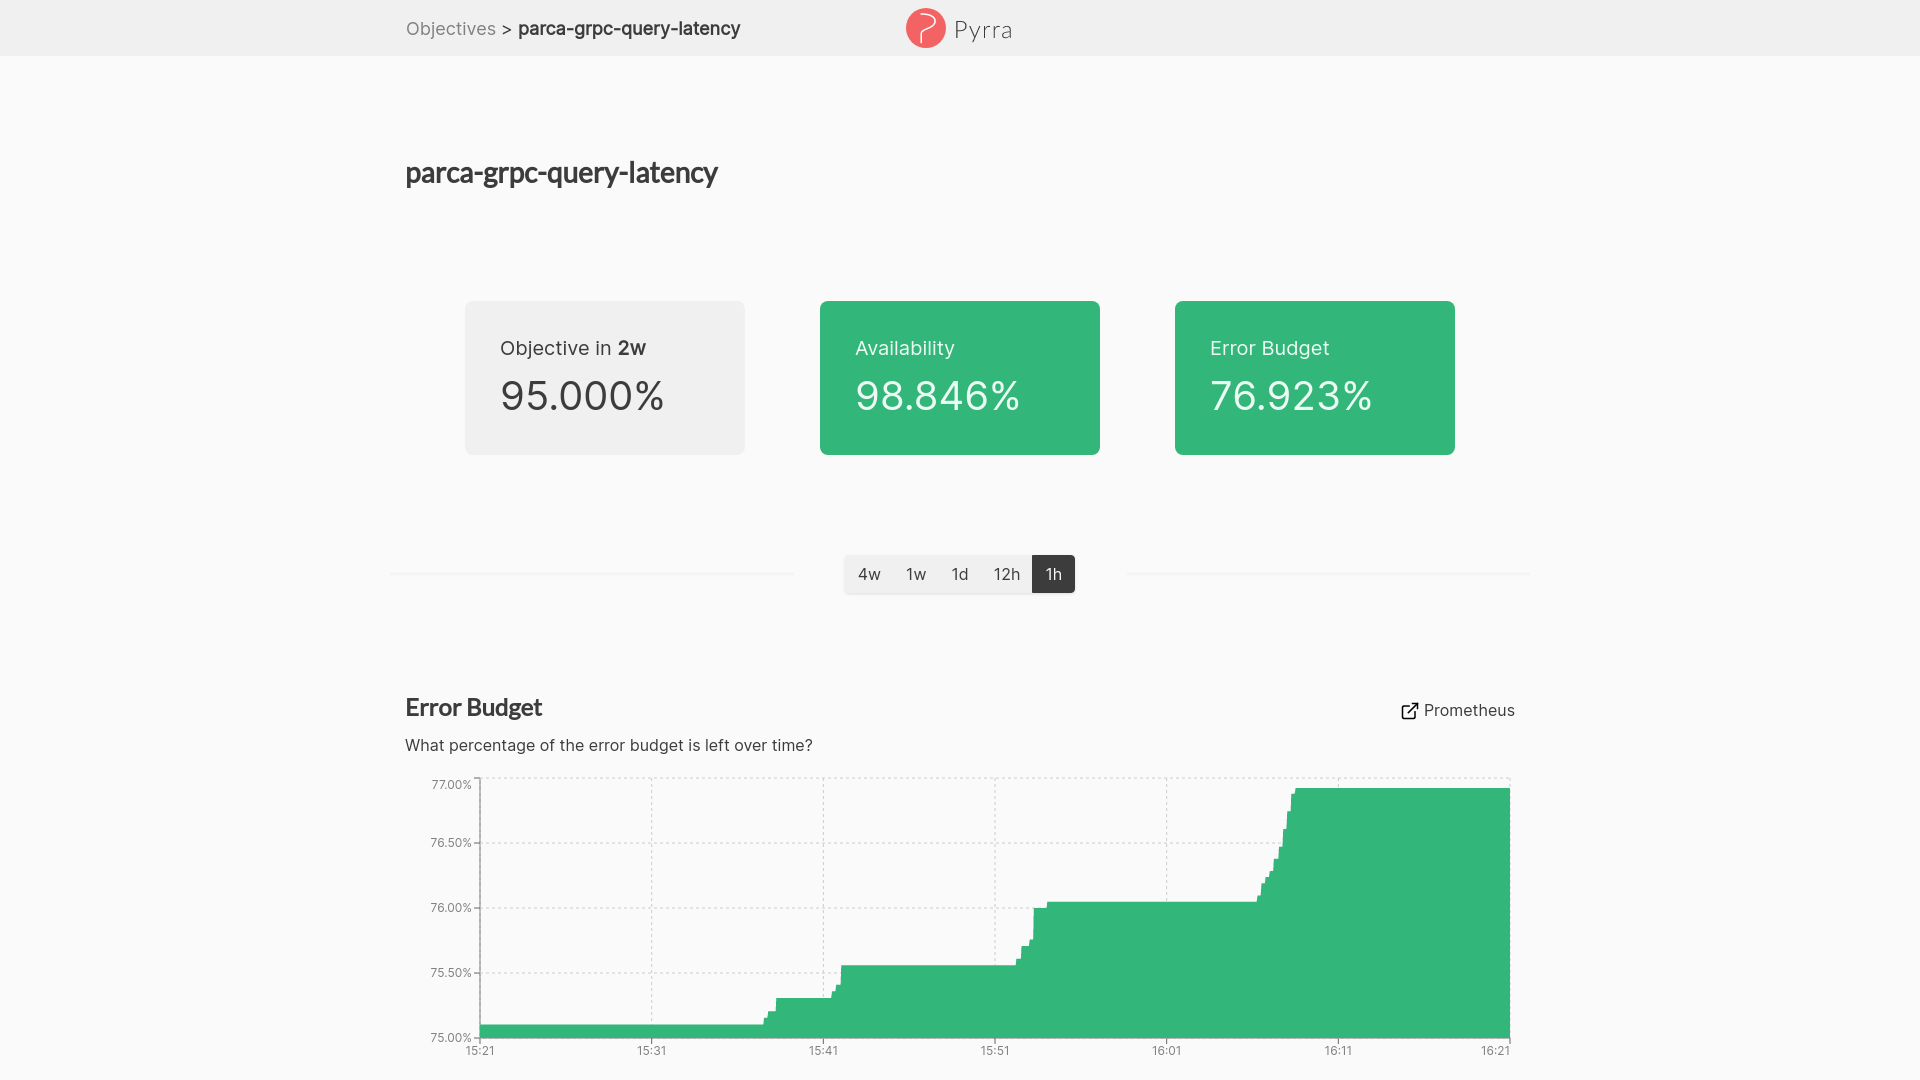Click the Pyrra logo icon
The width and height of the screenshot is (1920, 1080).
925,28
